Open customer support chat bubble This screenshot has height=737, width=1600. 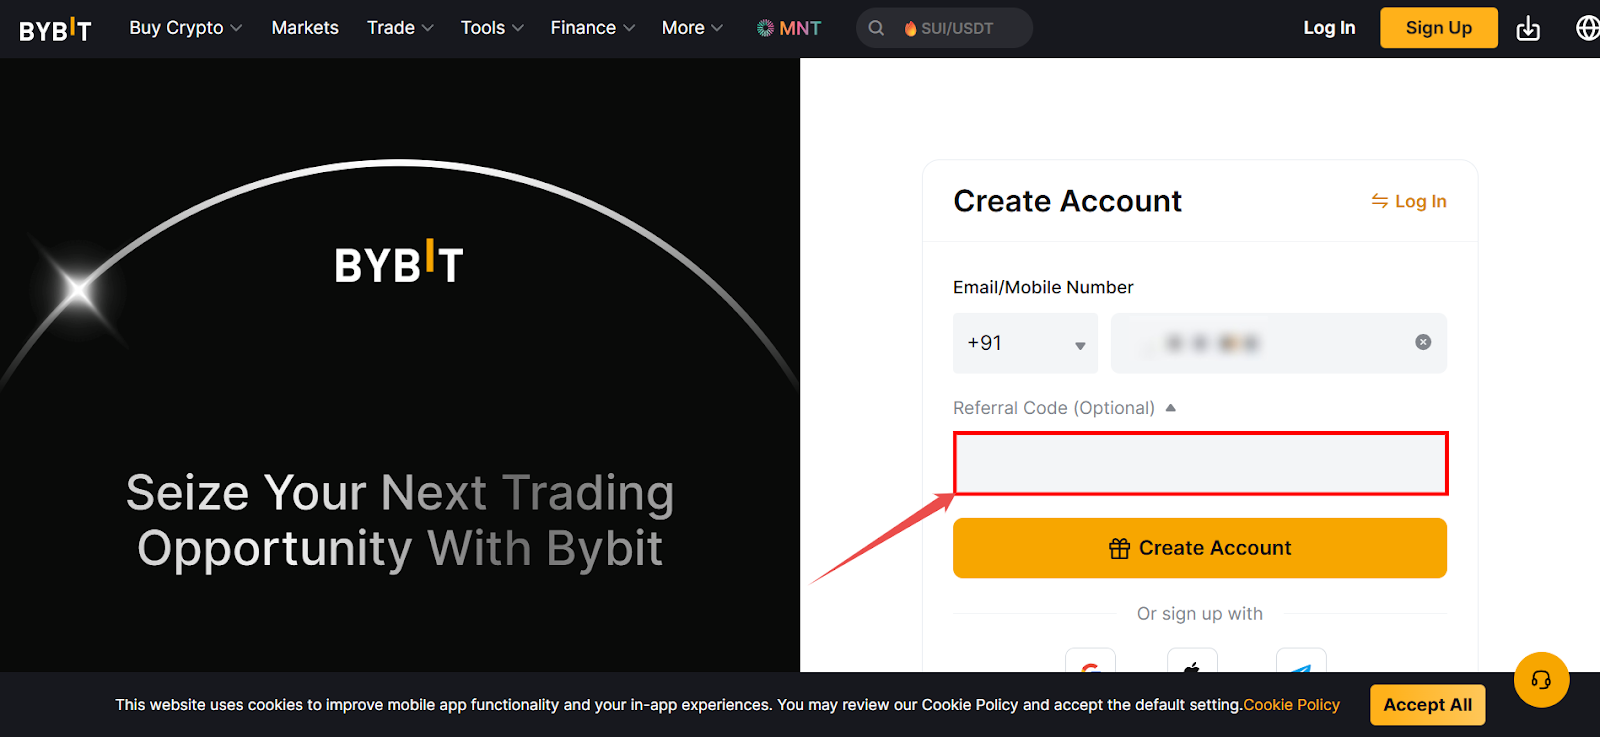click(1541, 679)
